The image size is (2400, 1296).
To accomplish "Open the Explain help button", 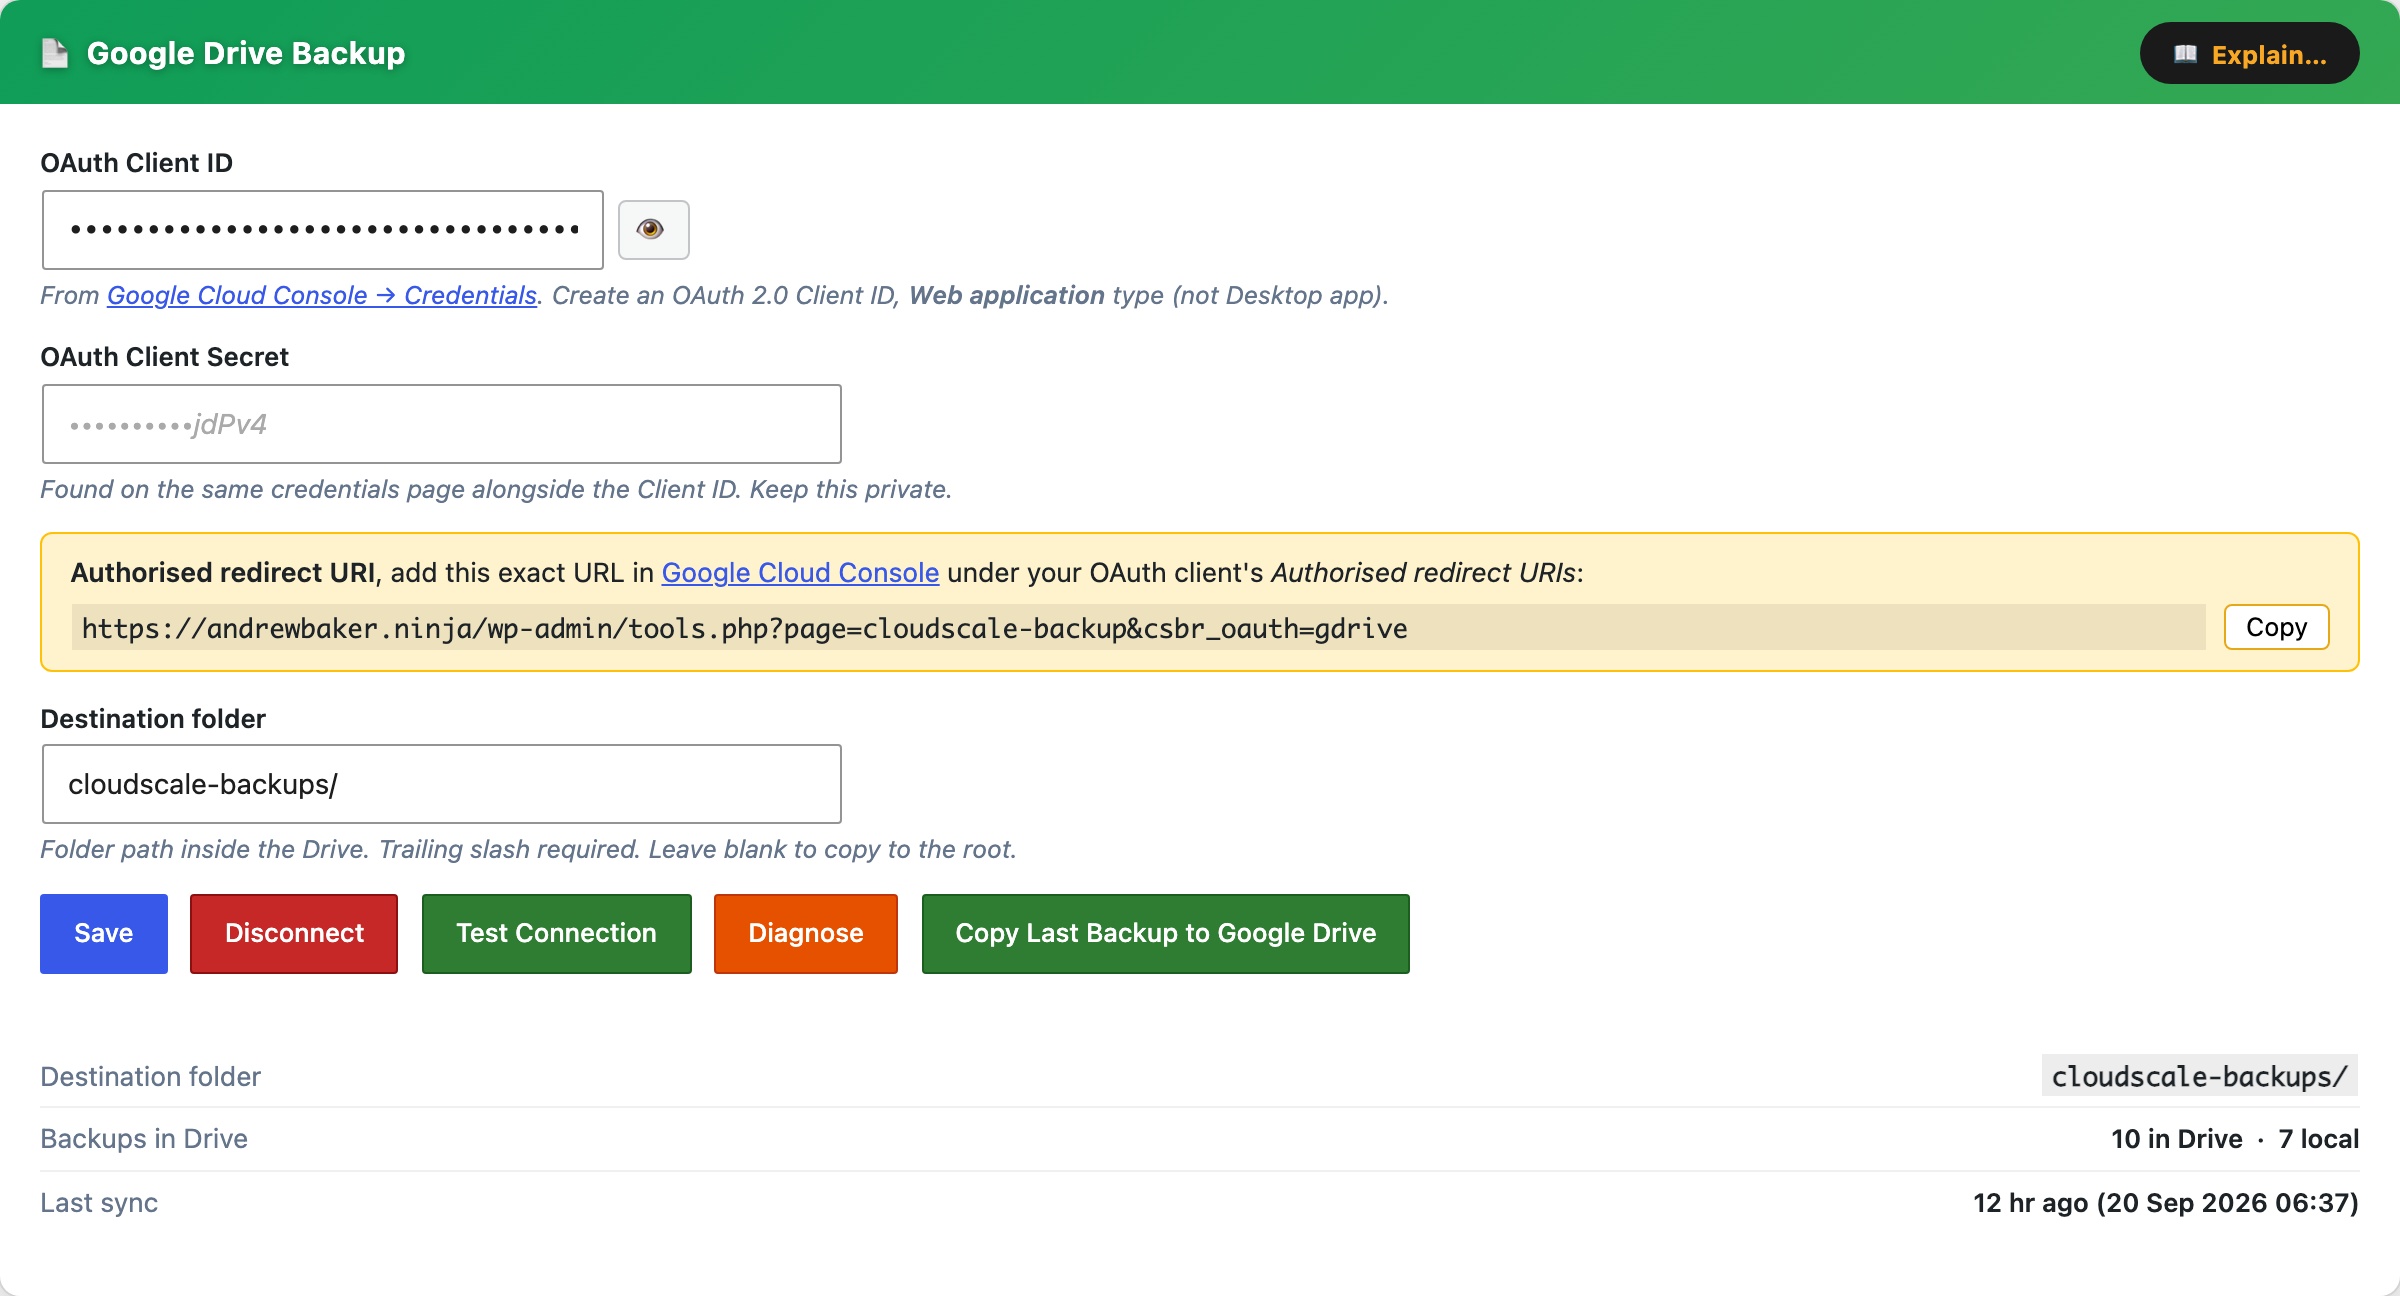I will click(2249, 54).
